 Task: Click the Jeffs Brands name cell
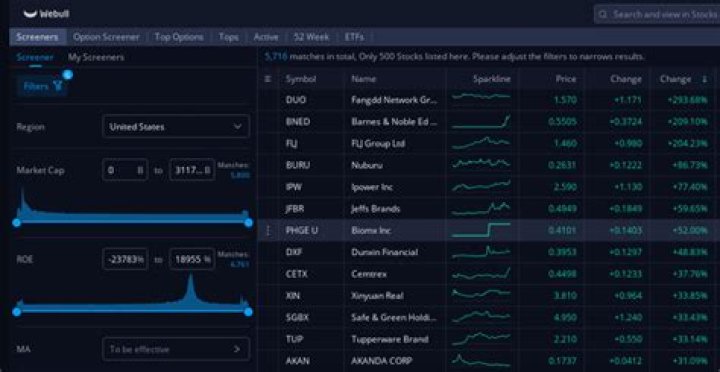coord(376,209)
